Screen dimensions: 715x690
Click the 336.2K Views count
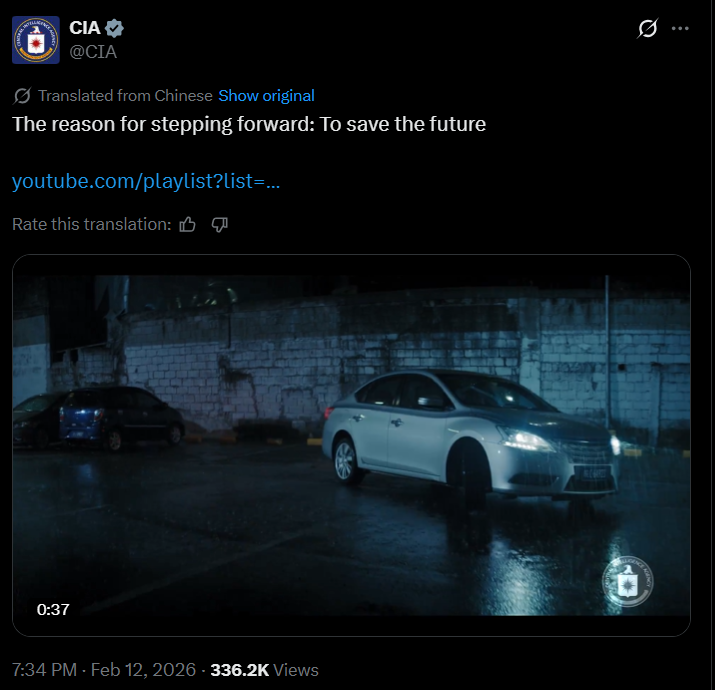tap(264, 669)
